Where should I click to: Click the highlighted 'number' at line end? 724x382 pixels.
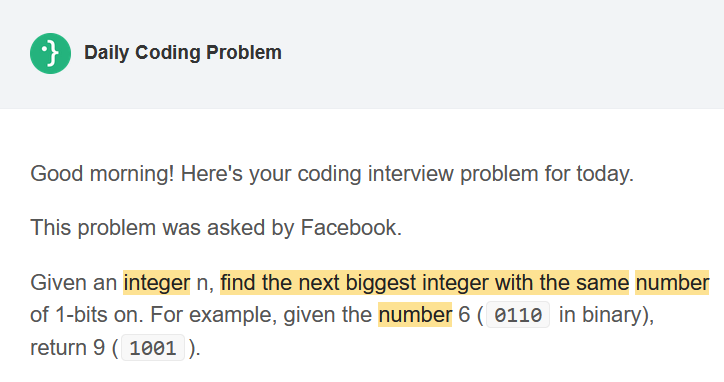click(672, 282)
